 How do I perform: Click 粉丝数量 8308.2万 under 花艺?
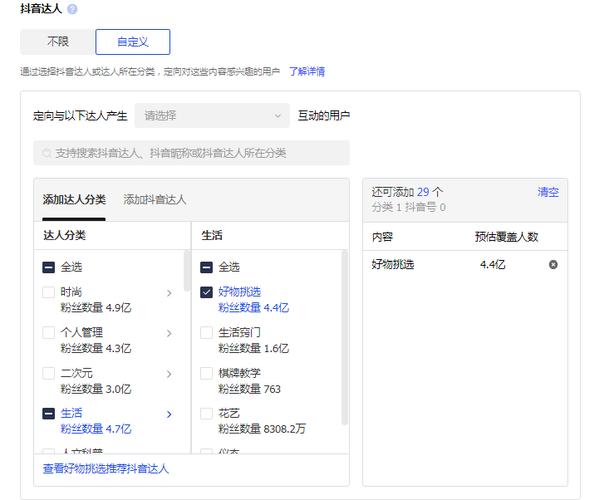(262, 429)
